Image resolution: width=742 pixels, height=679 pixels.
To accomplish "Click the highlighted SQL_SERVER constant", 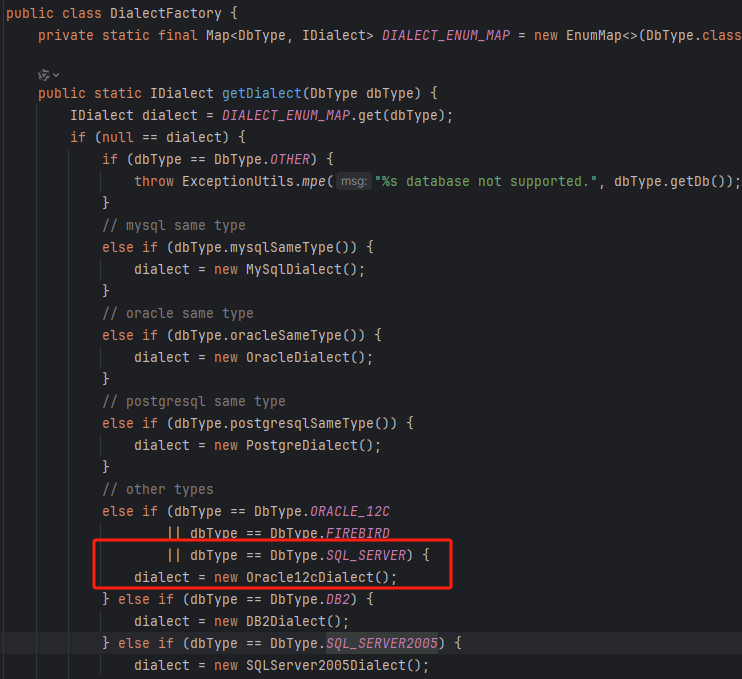I will (x=365, y=554).
